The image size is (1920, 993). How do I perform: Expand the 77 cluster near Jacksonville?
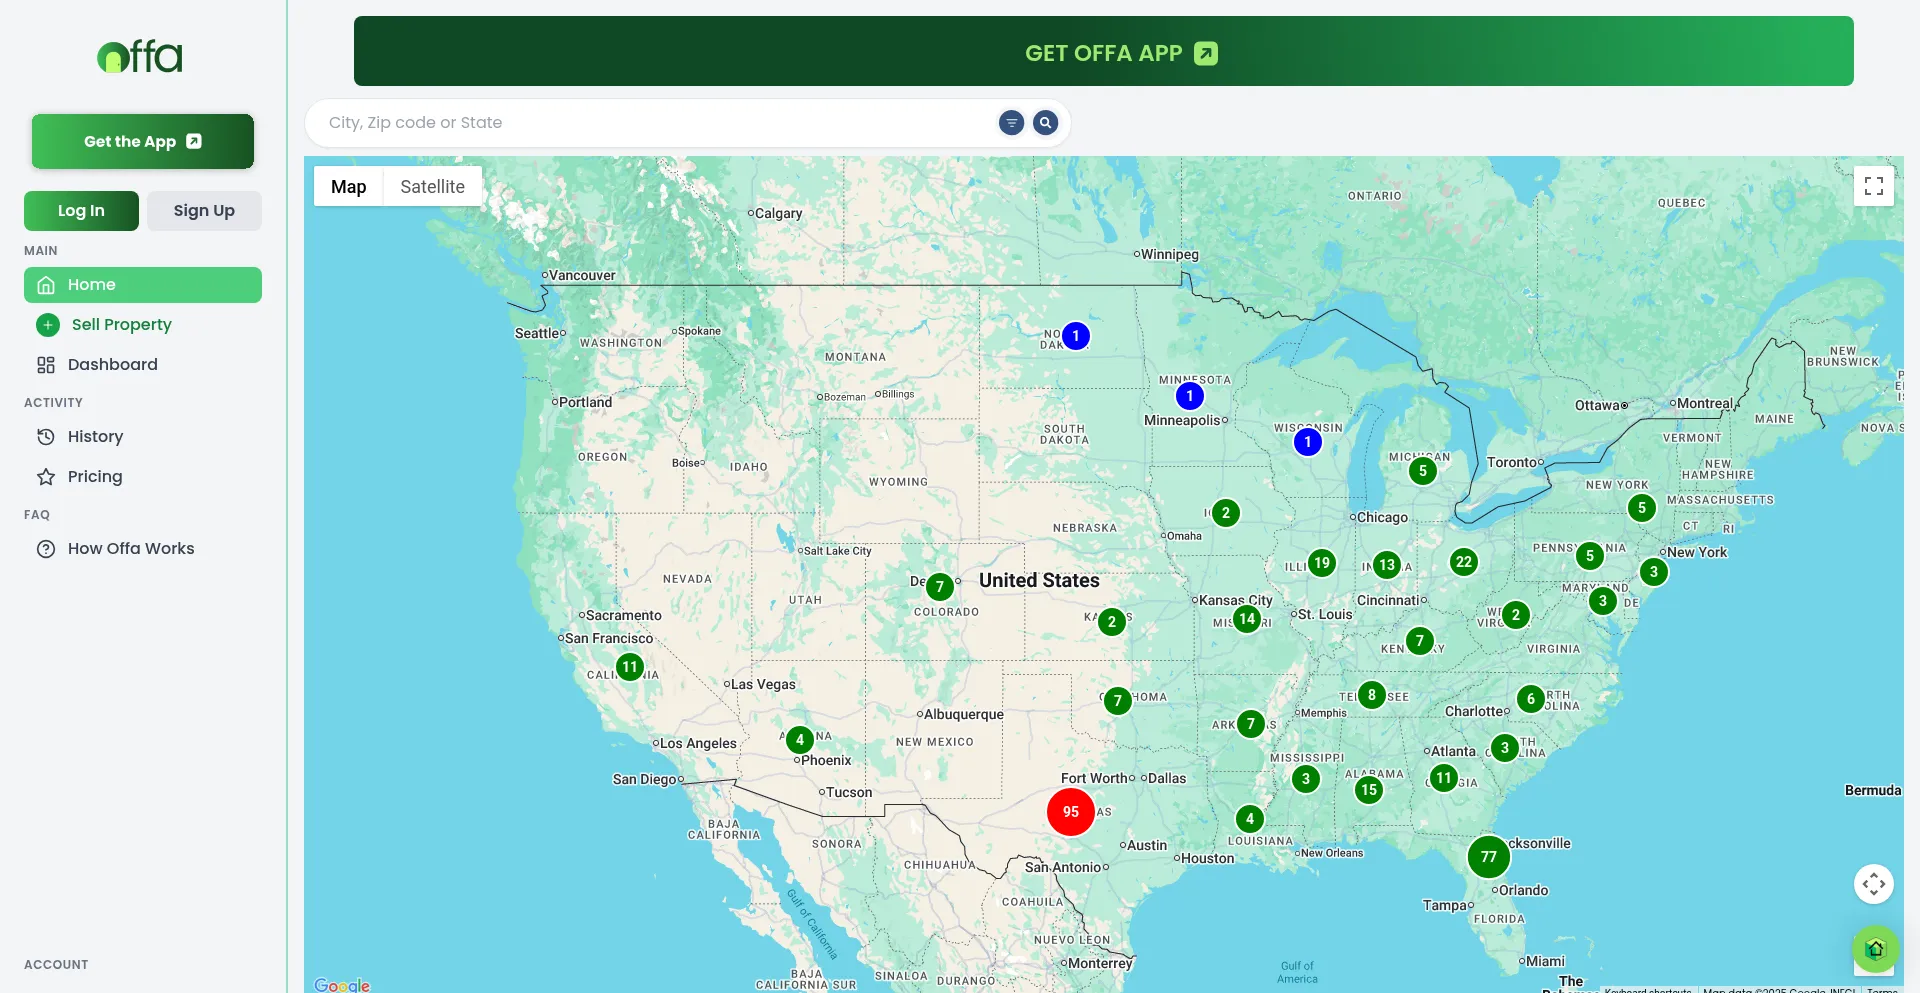1488,857
